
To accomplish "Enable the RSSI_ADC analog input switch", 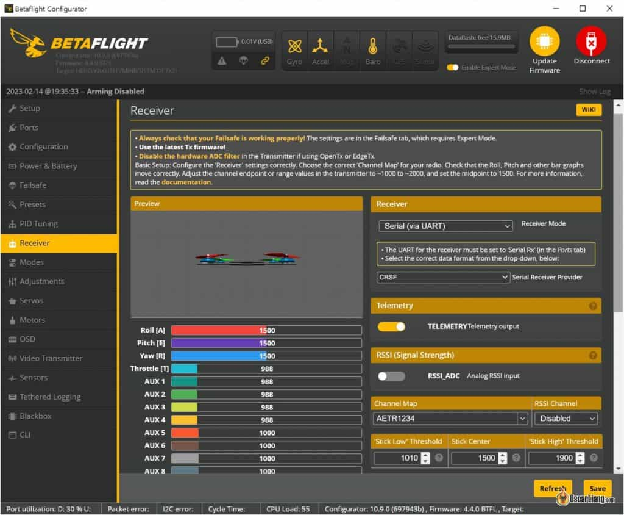I will tap(391, 376).
